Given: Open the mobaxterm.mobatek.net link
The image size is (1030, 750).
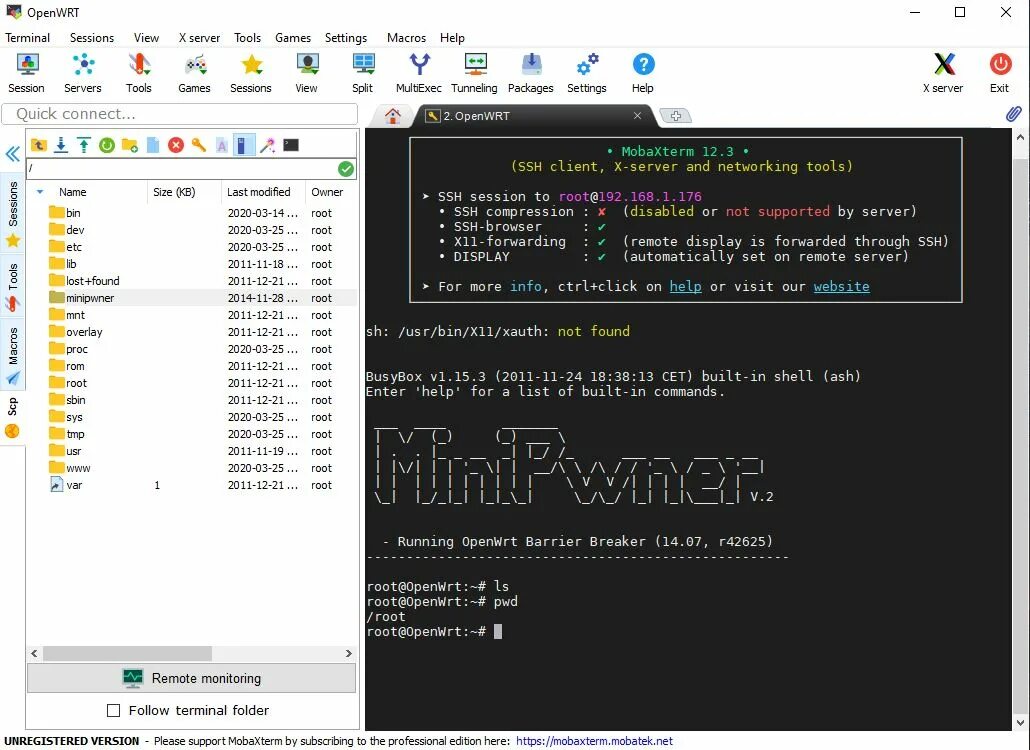Looking at the screenshot, I should 594,741.
